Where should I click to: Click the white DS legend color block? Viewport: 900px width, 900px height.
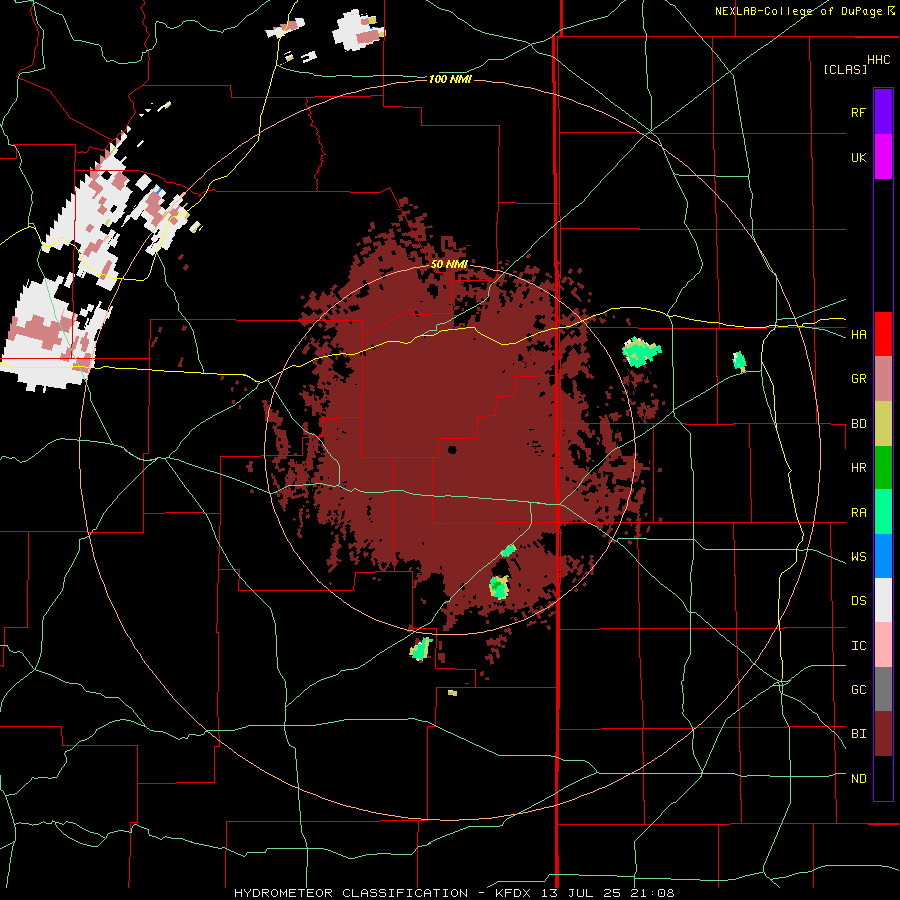883,600
